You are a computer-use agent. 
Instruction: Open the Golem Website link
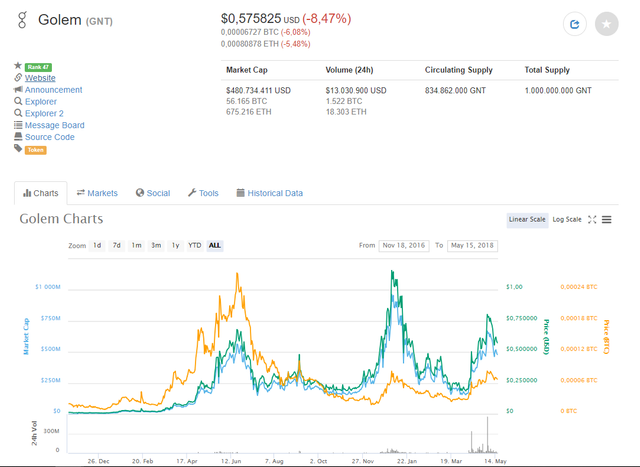pos(40,78)
